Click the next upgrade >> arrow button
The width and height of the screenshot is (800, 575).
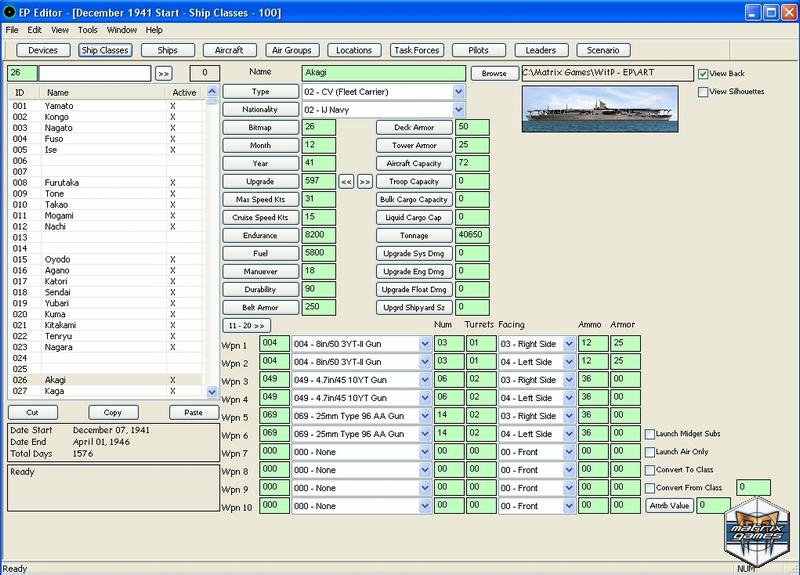[365, 182]
